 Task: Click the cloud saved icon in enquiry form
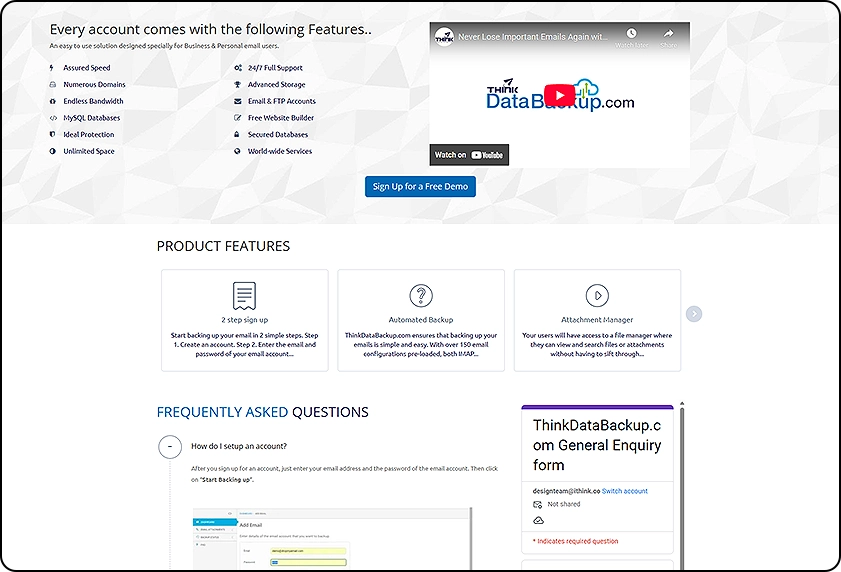tap(538, 520)
